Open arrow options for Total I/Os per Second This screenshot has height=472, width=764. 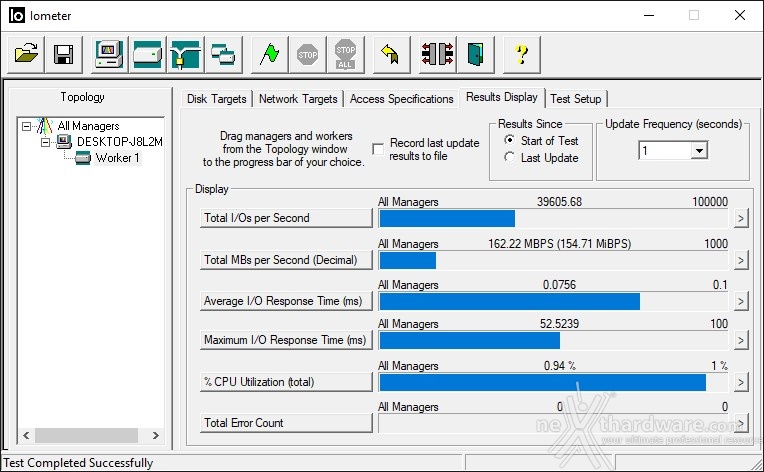coord(741,218)
